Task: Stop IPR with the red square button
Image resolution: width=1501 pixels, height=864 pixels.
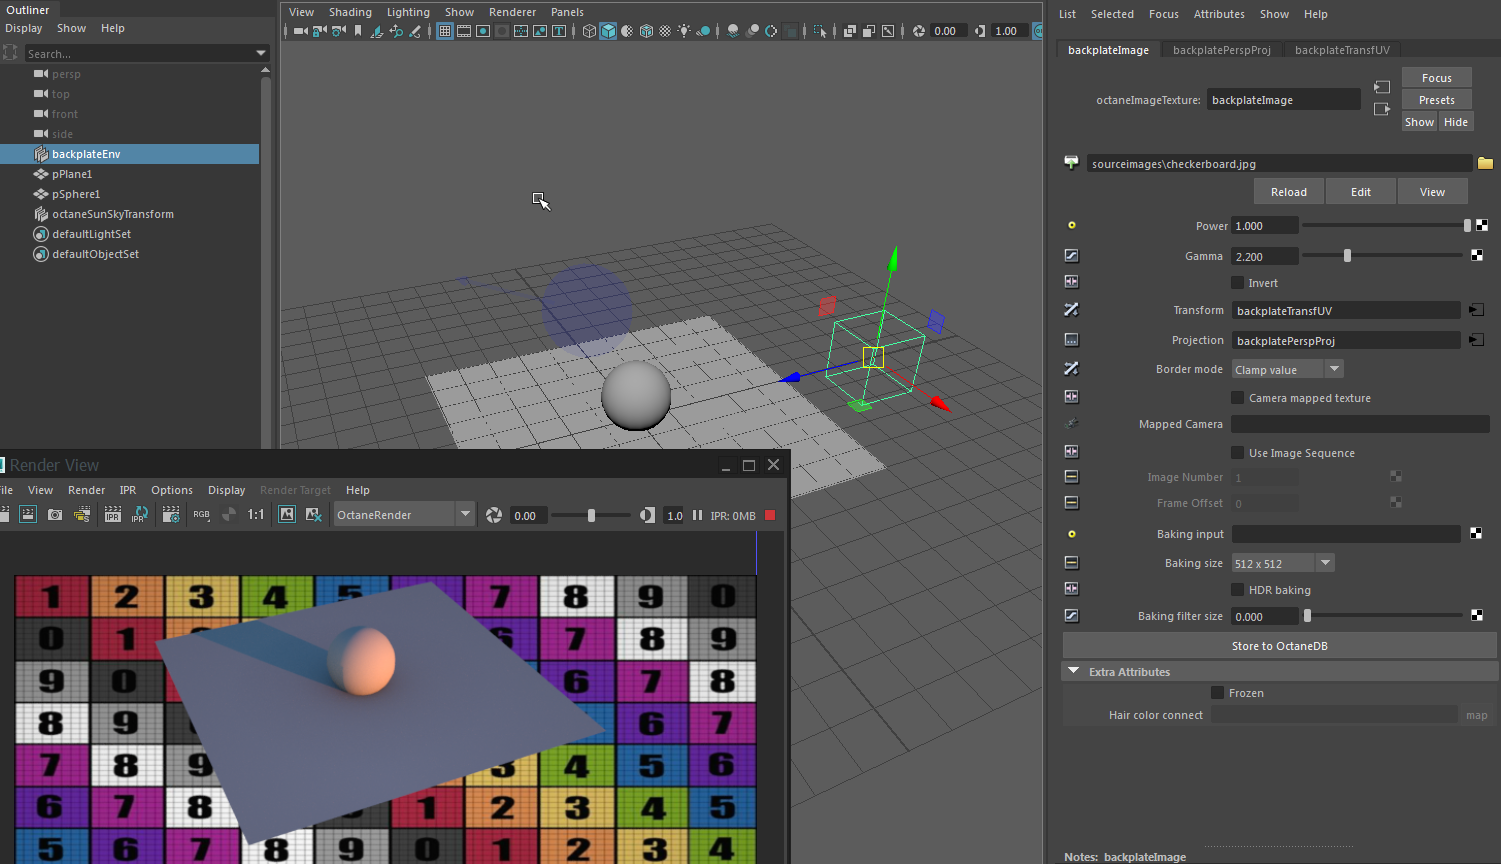Action: (x=770, y=515)
